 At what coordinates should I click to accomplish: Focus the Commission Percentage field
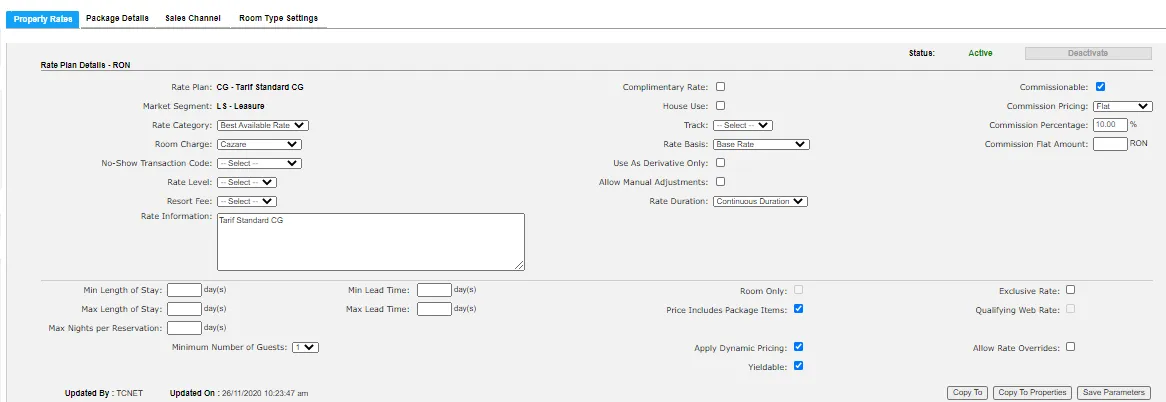click(1110, 125)
